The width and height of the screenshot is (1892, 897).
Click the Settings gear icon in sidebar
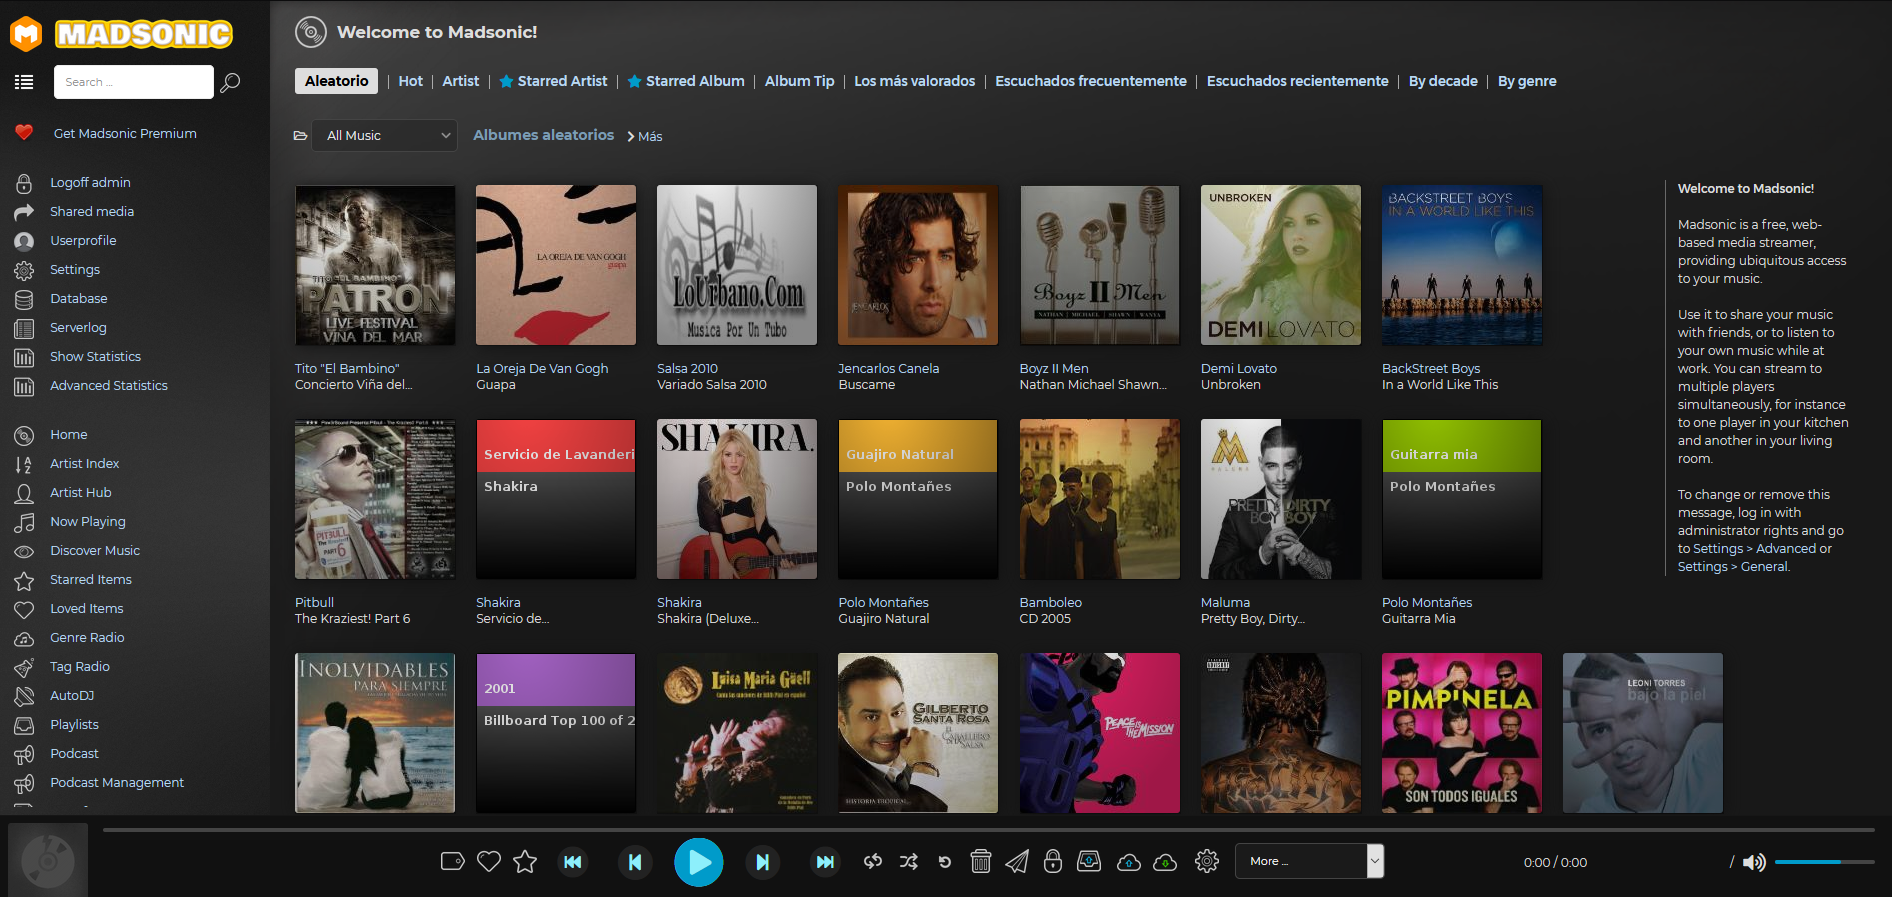(24, 270)
